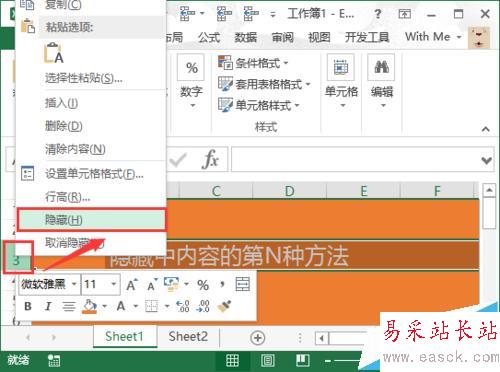Click Merge and Center icon in mini toolbar
The height and width of the screenshot is (372, 500).
[243, 284]
